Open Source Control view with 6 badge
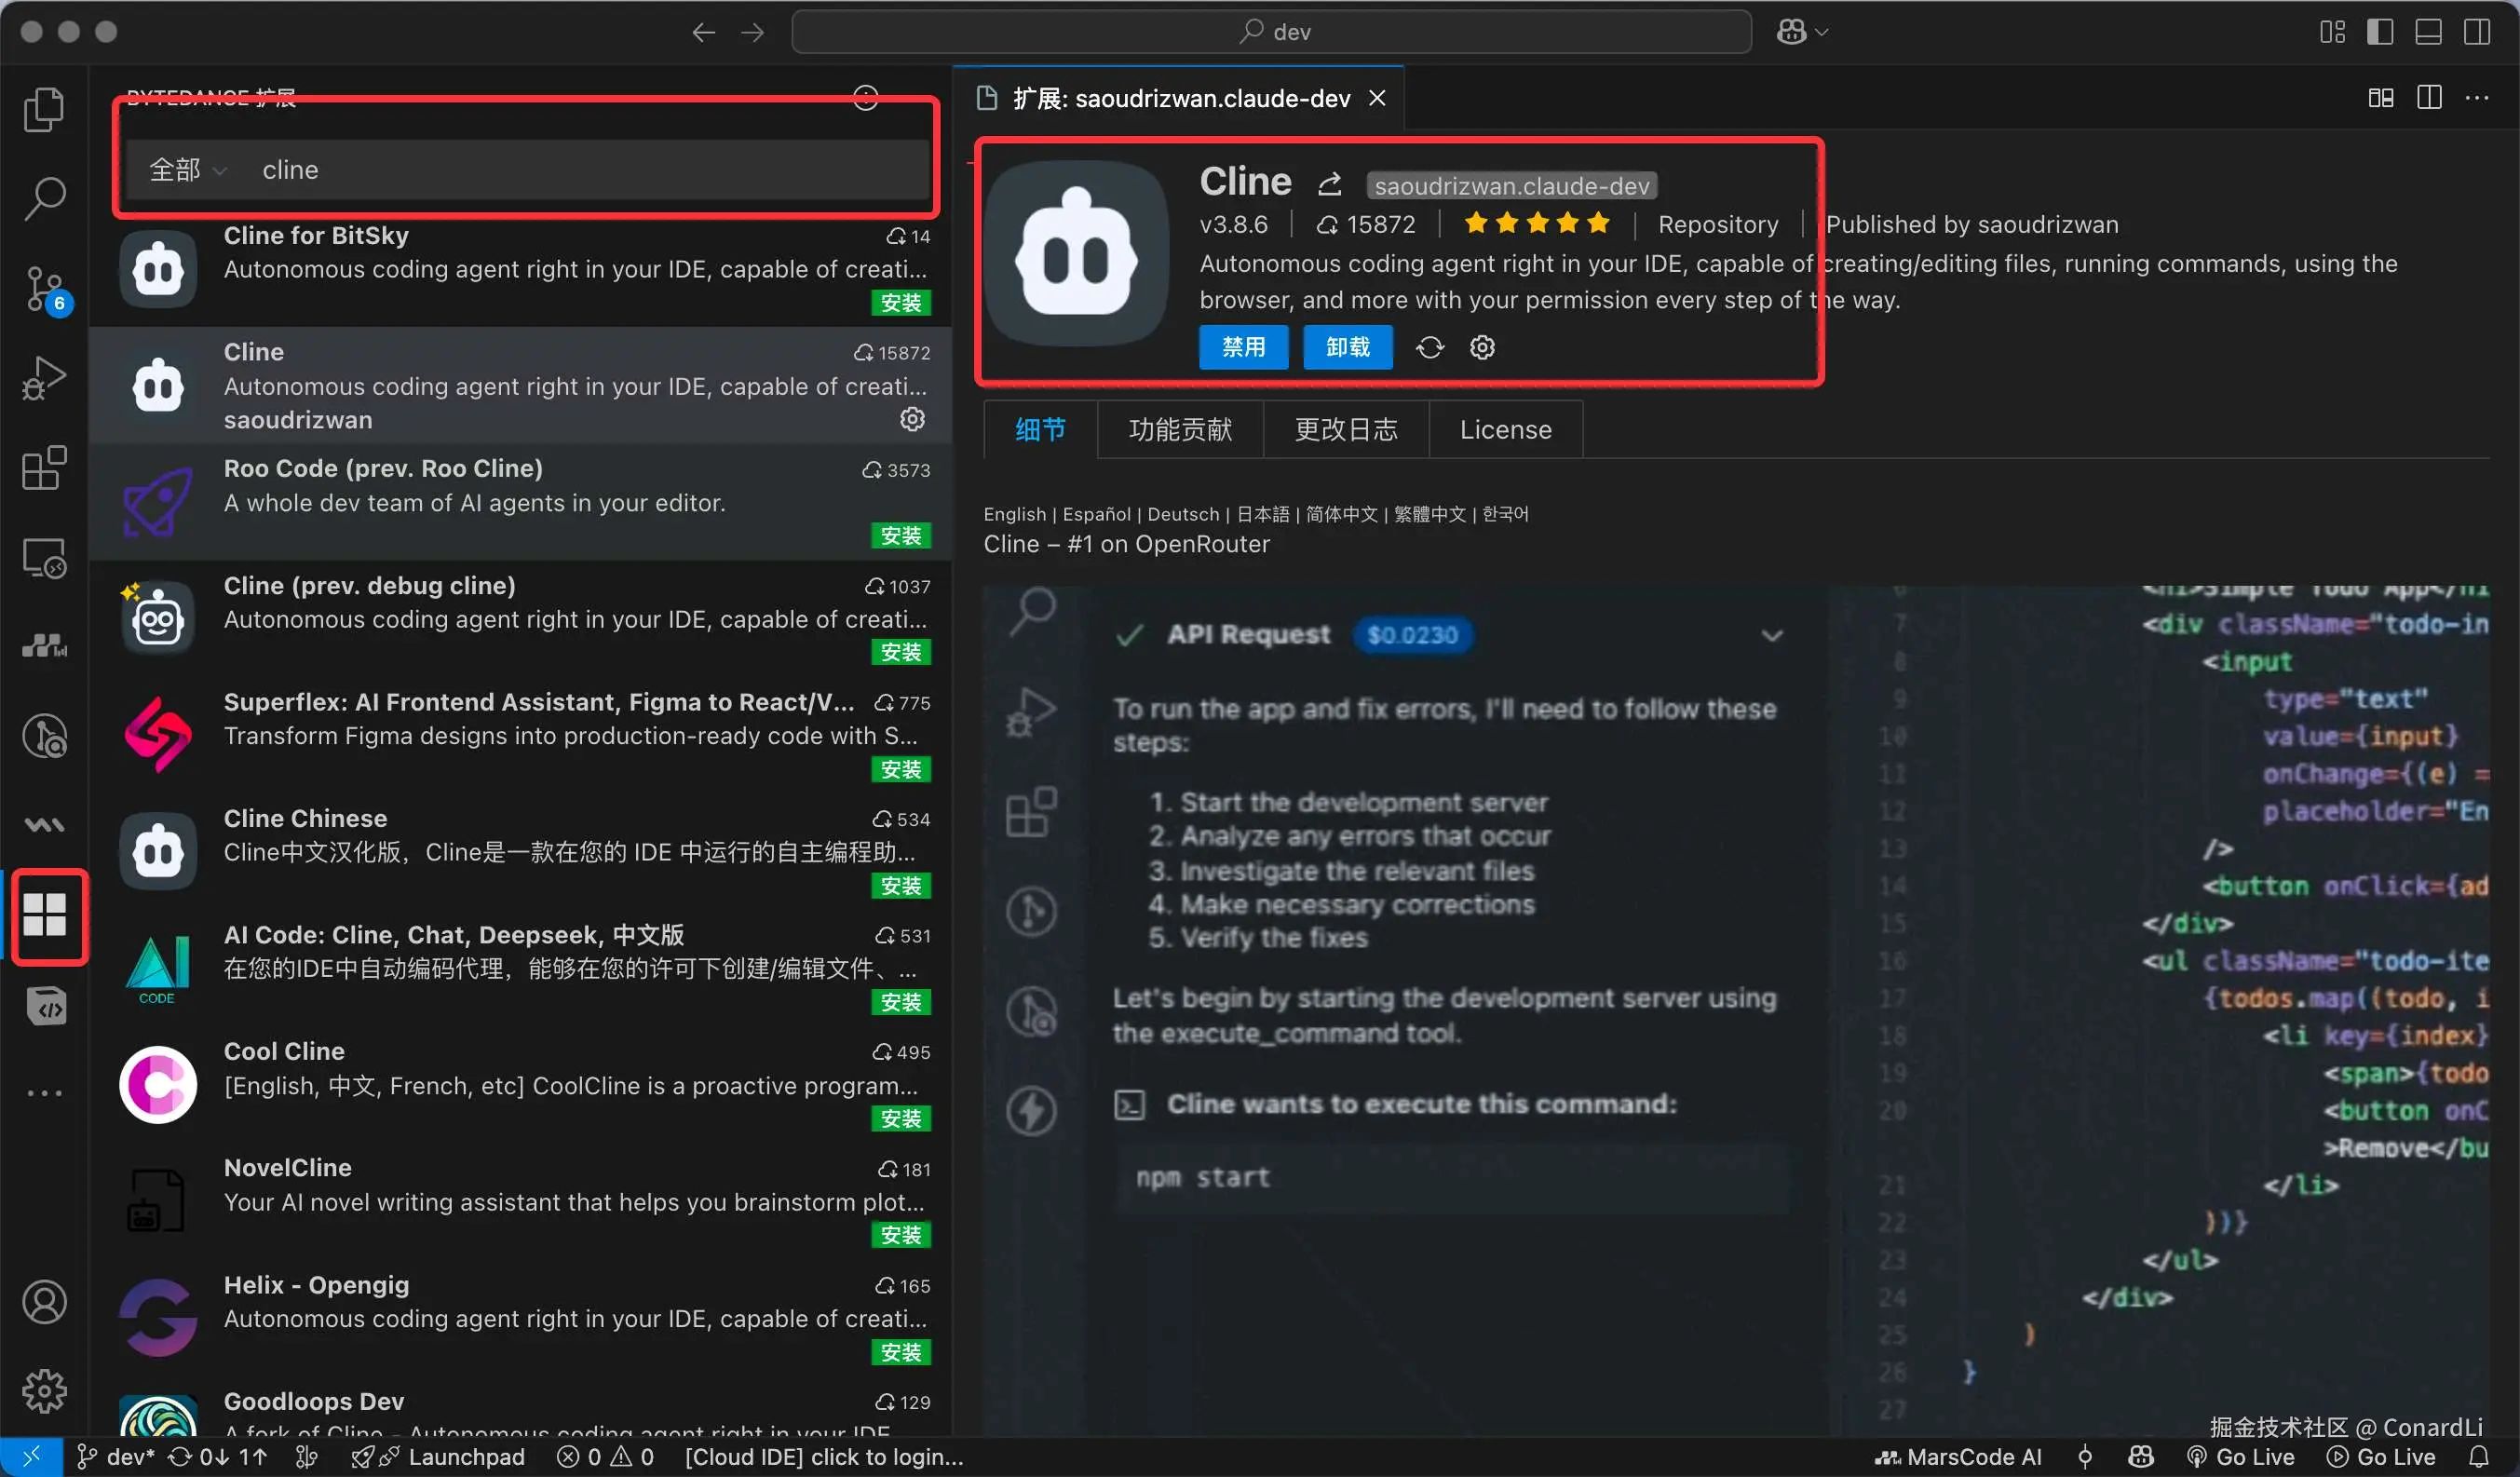 [x=44, y=289]
